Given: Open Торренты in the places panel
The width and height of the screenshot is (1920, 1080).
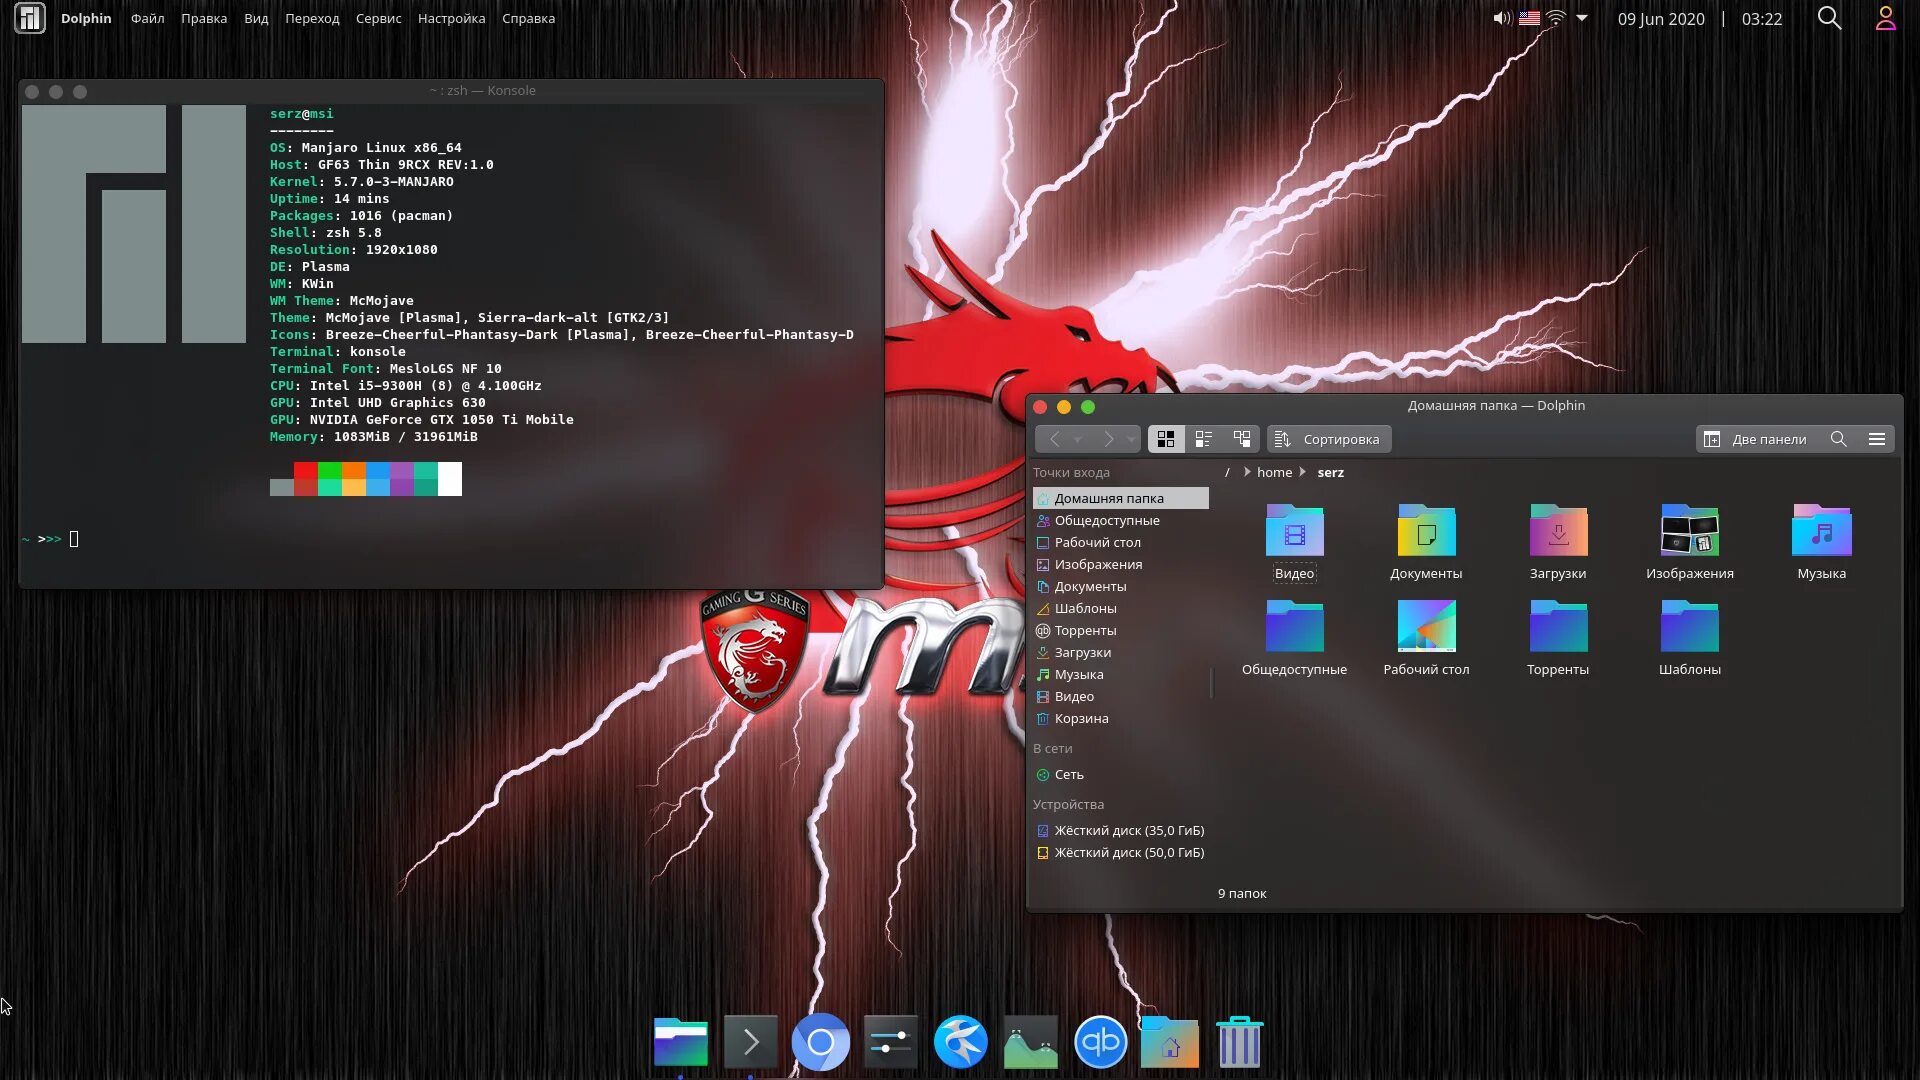Looking at the screenshot, I should pos(1085,631).
